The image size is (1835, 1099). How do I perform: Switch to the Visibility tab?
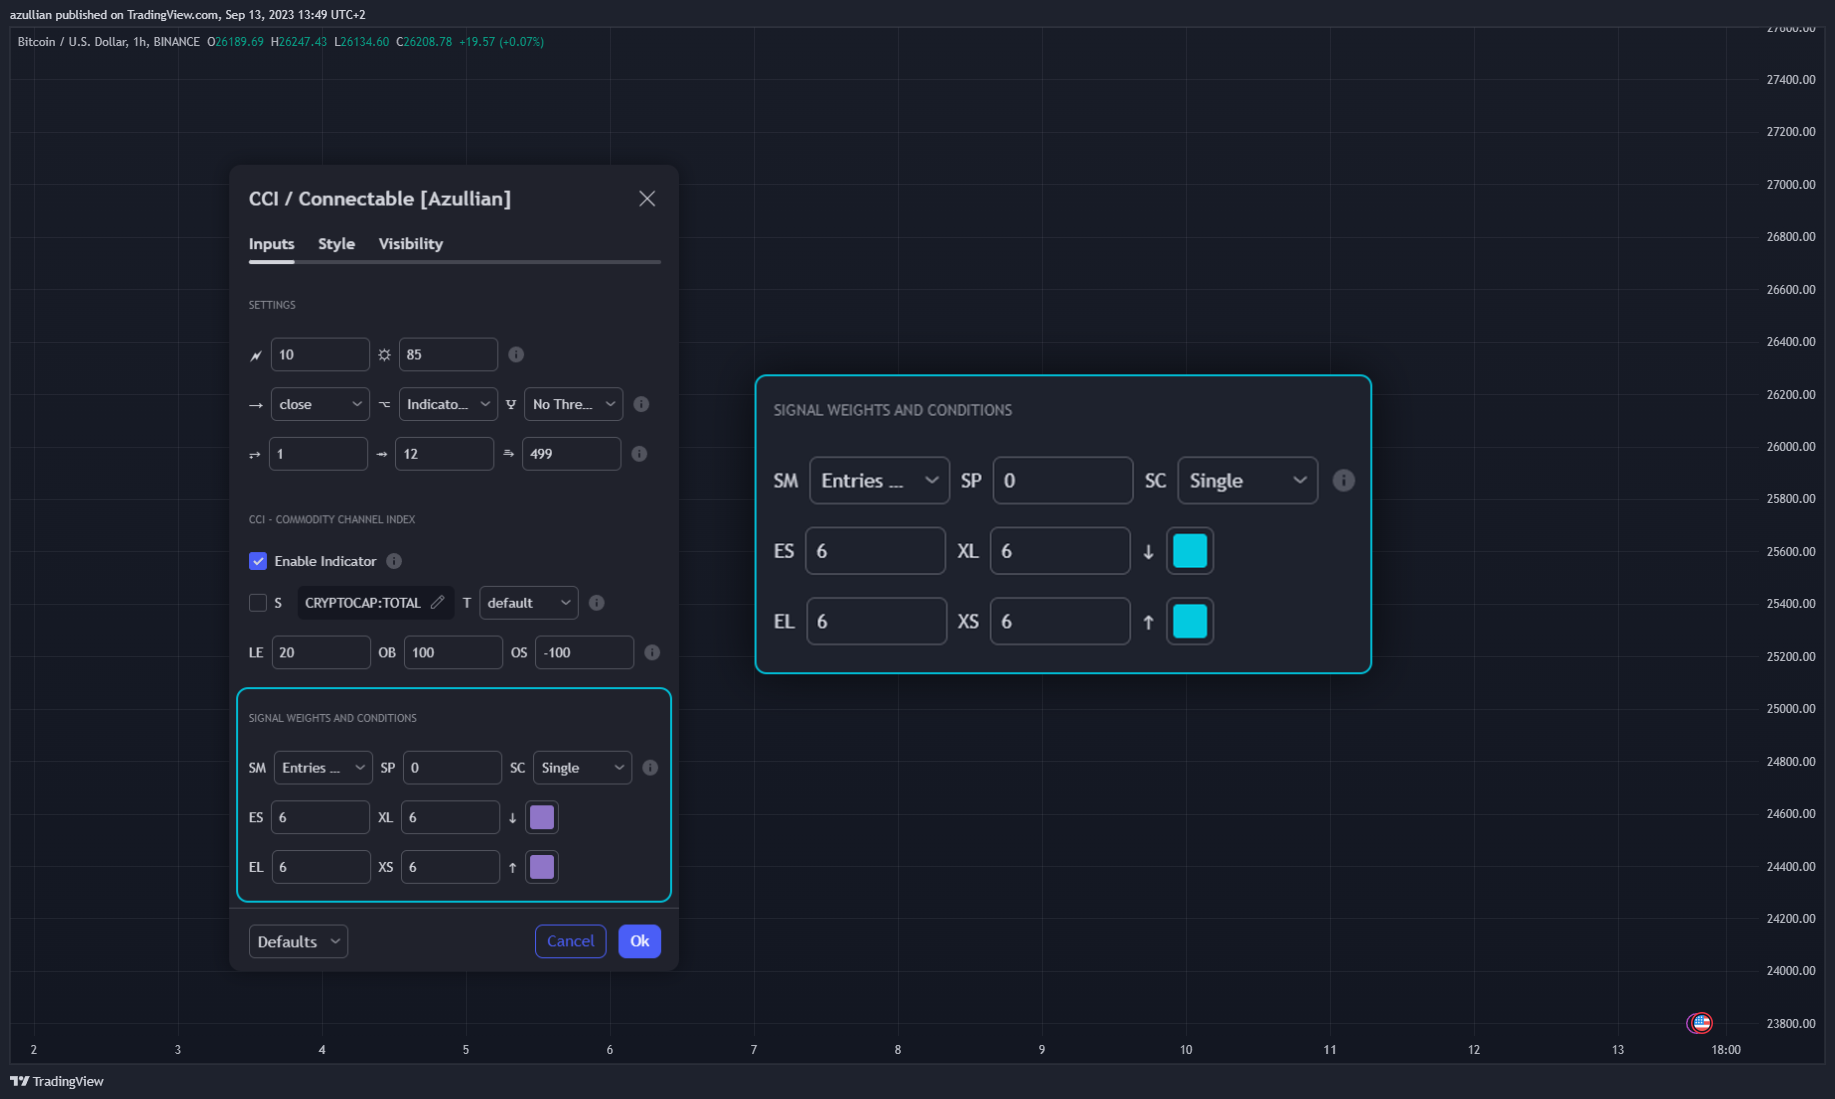[410, 244]
